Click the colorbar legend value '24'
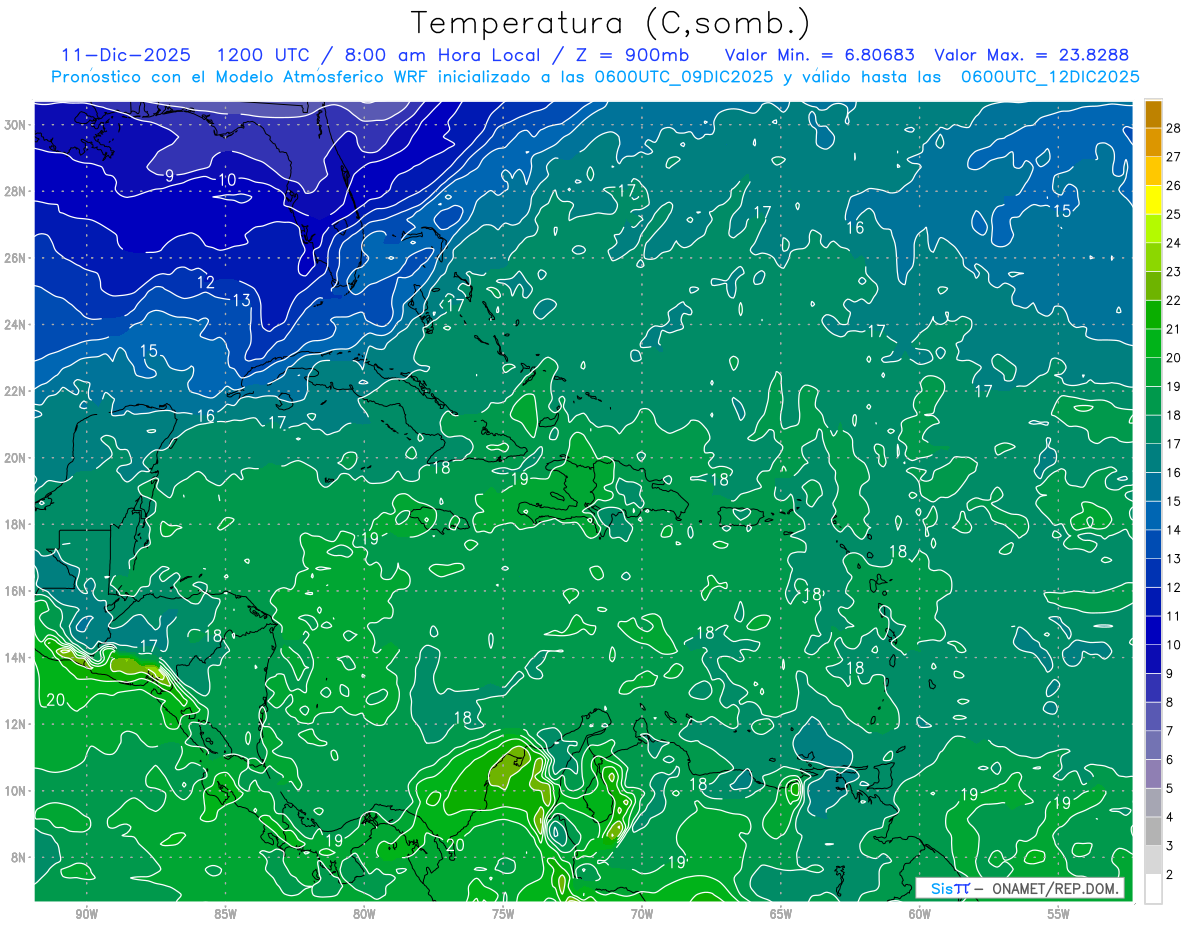1200x927 pixels. [x=1173, y=243]
